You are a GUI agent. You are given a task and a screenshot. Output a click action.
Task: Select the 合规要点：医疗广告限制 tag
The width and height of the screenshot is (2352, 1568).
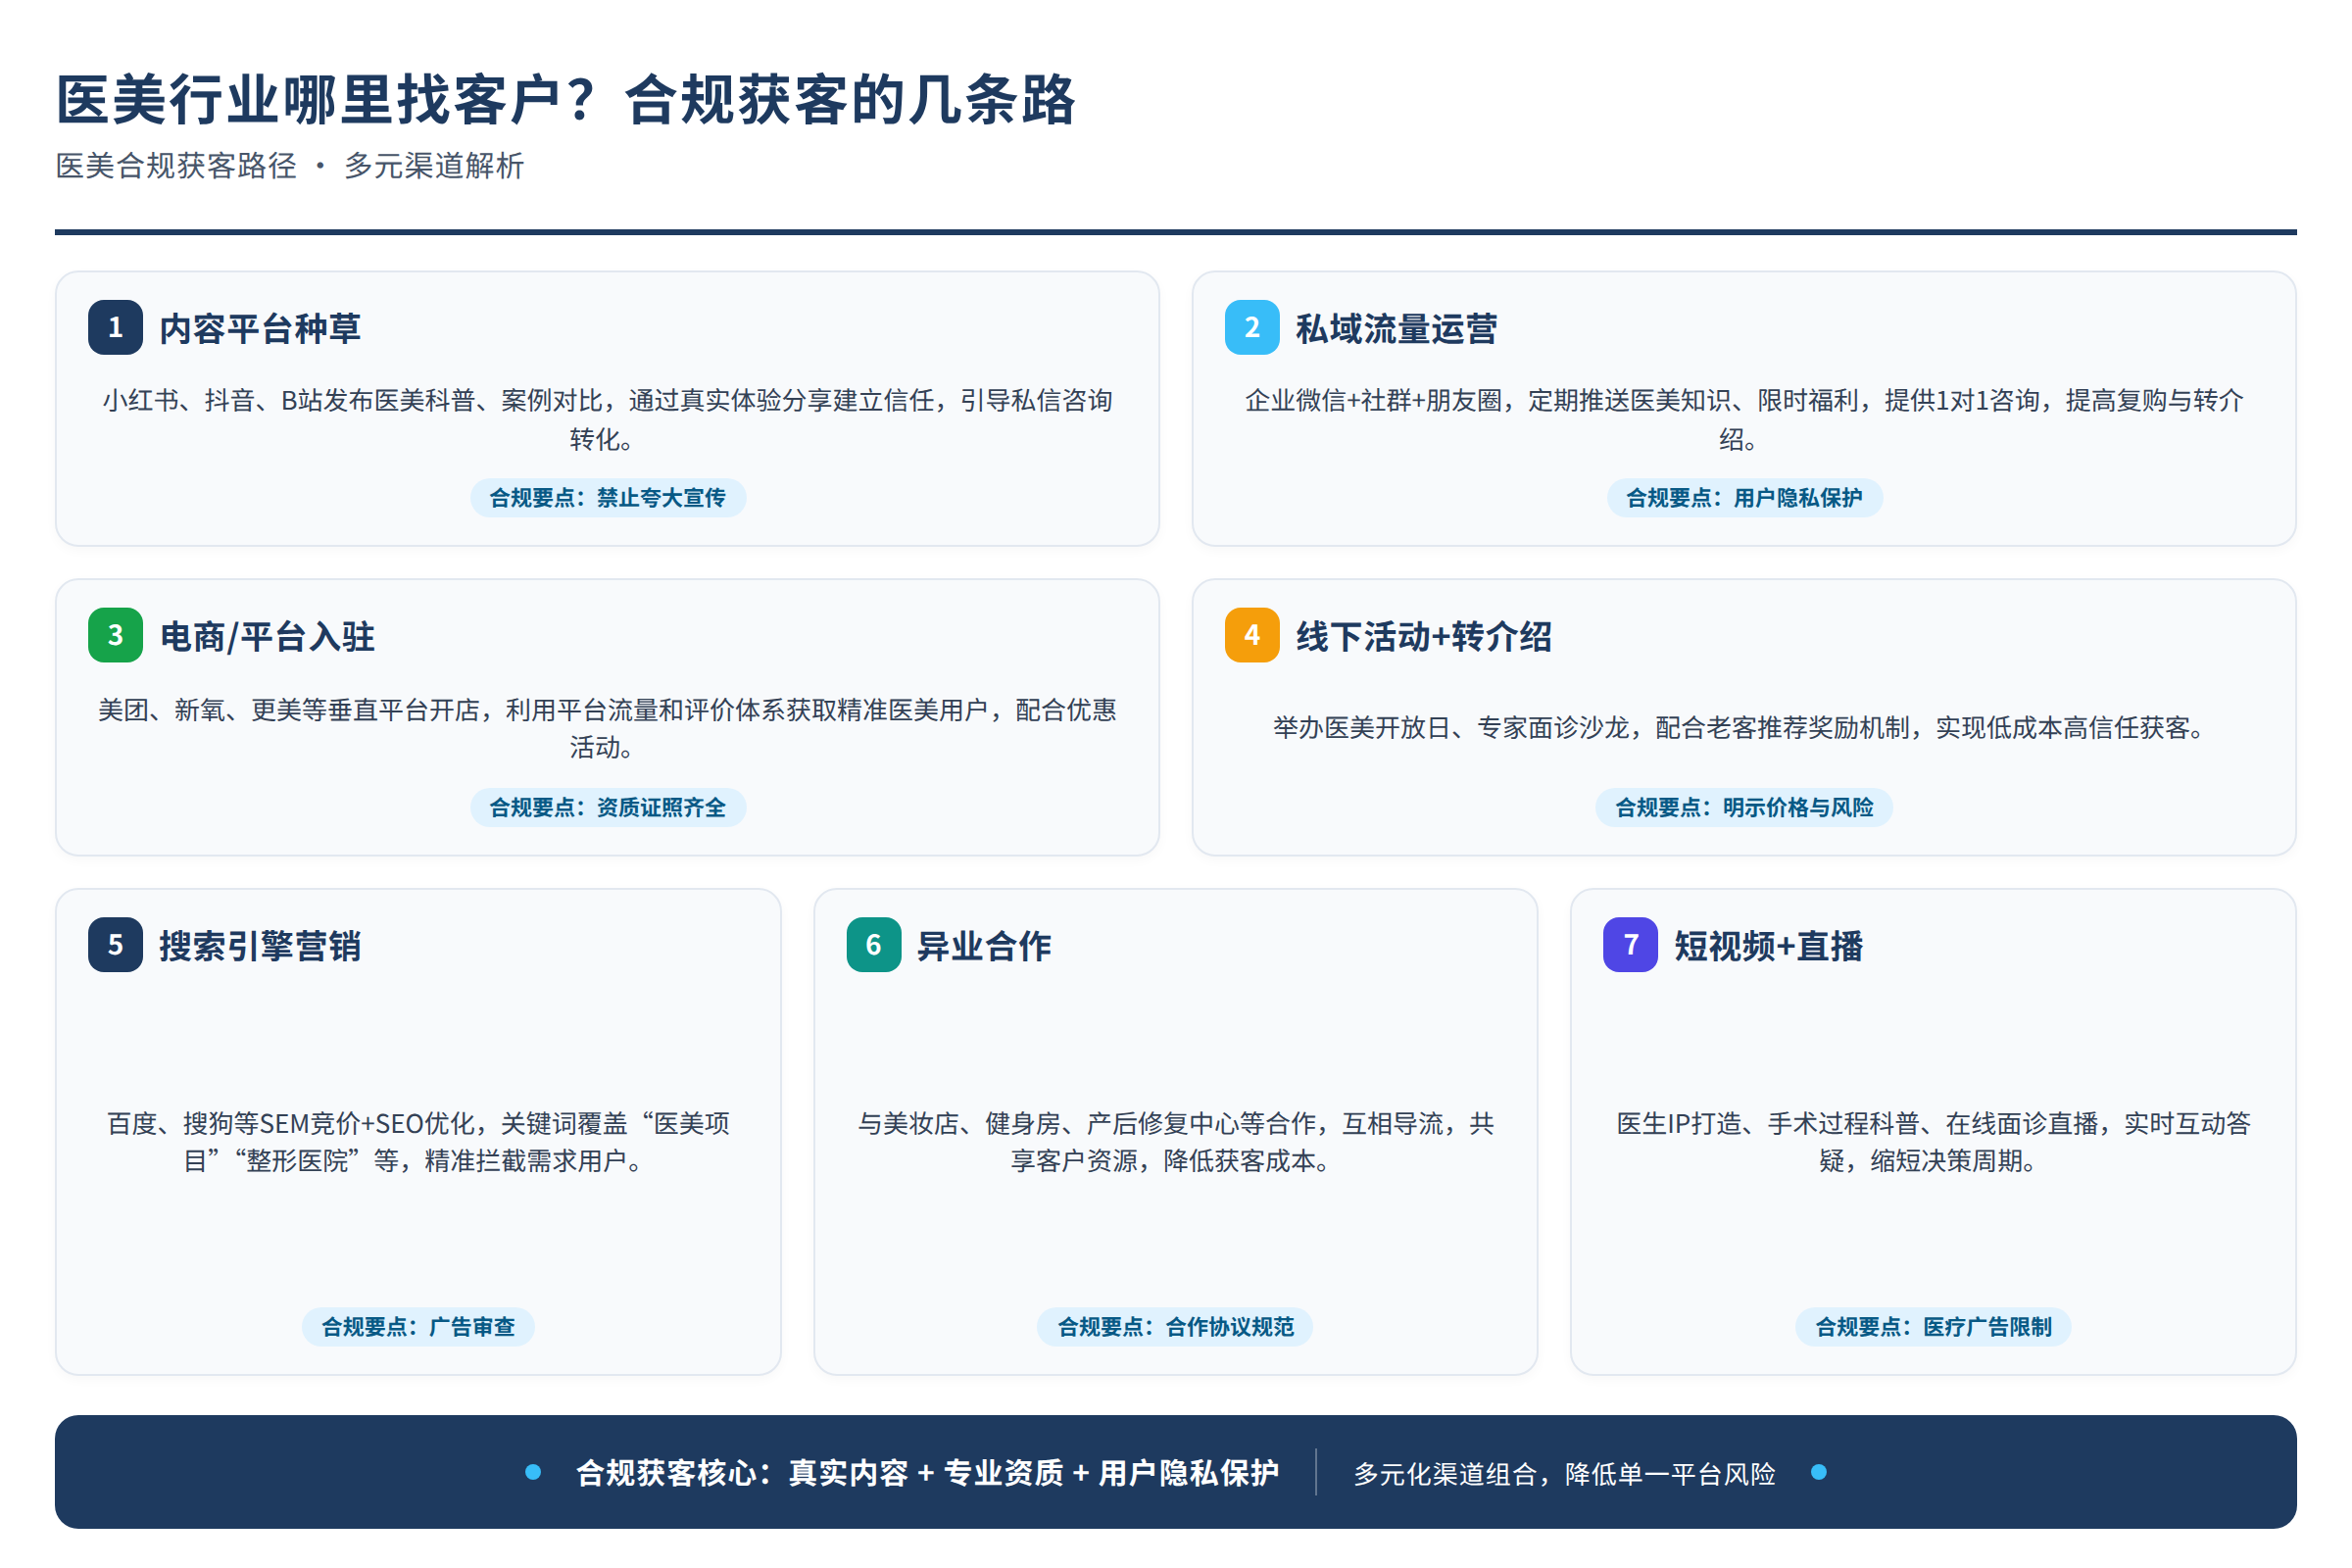coord(1934,1327)
